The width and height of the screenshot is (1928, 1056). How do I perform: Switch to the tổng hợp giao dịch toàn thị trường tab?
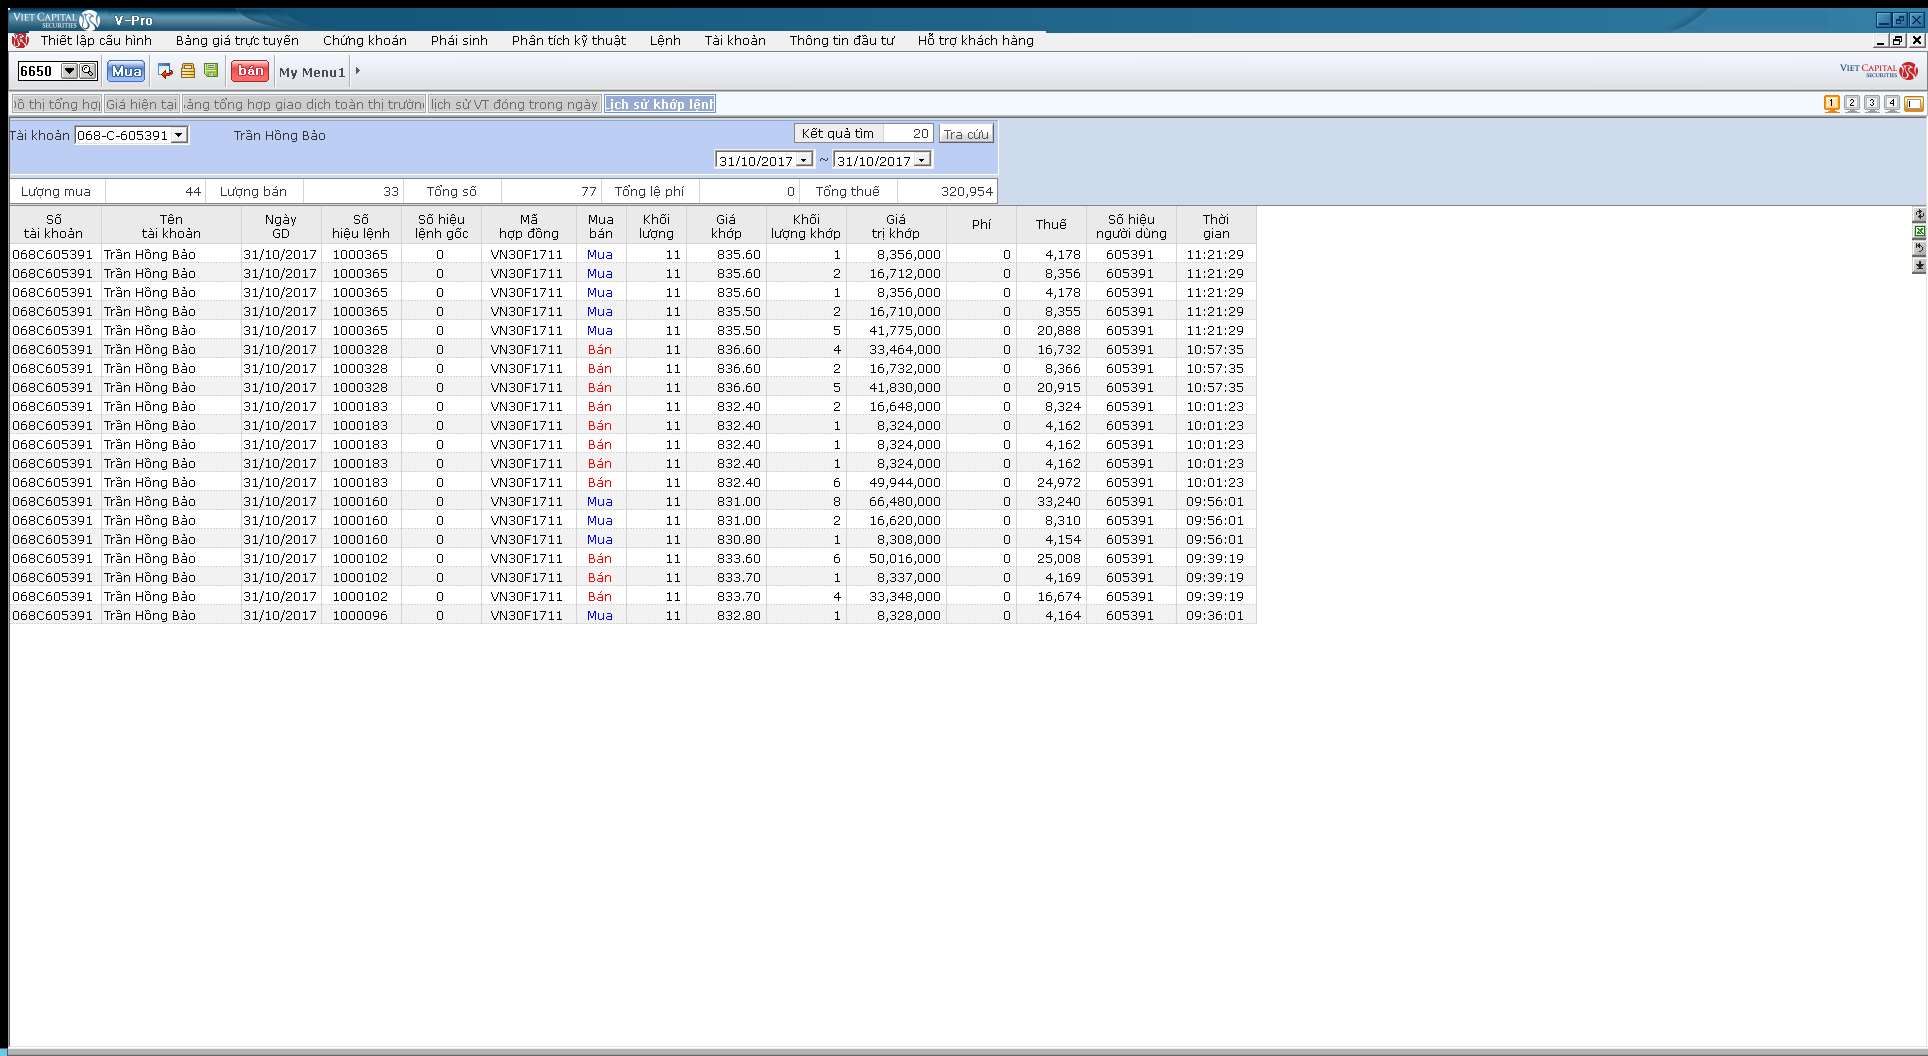(x=305, y=104)
